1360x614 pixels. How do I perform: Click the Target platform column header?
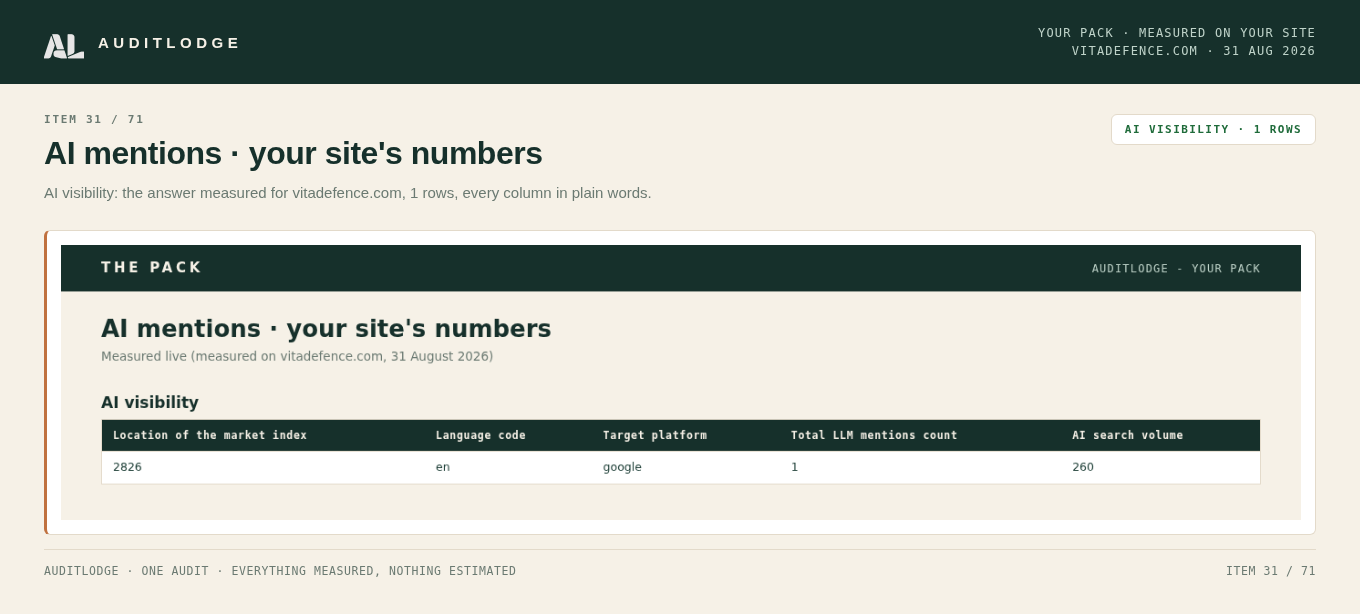pyautogui.click(x=655, y=435)
